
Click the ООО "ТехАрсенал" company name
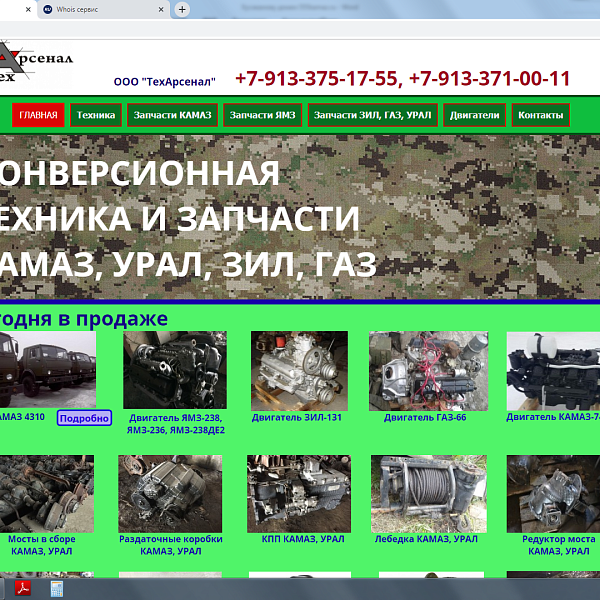[165, 82]
